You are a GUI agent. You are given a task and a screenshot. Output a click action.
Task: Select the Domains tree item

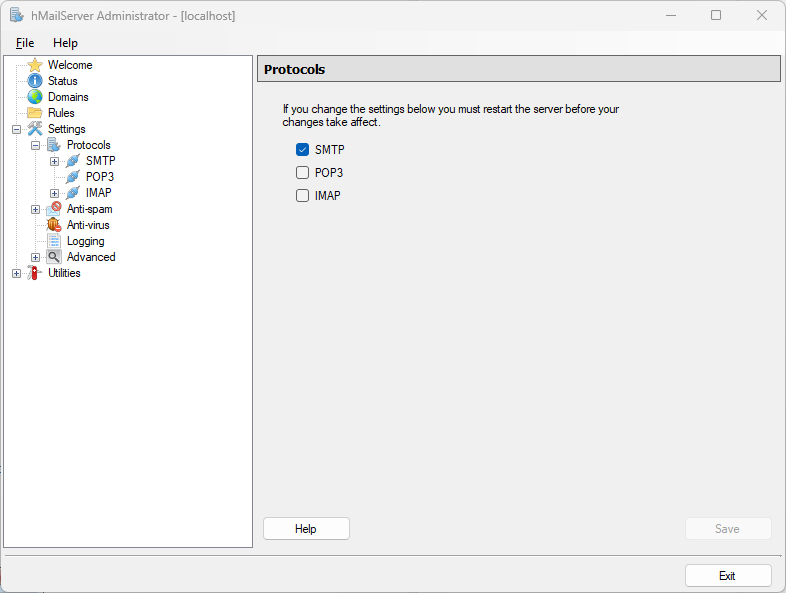click(68, 97)
